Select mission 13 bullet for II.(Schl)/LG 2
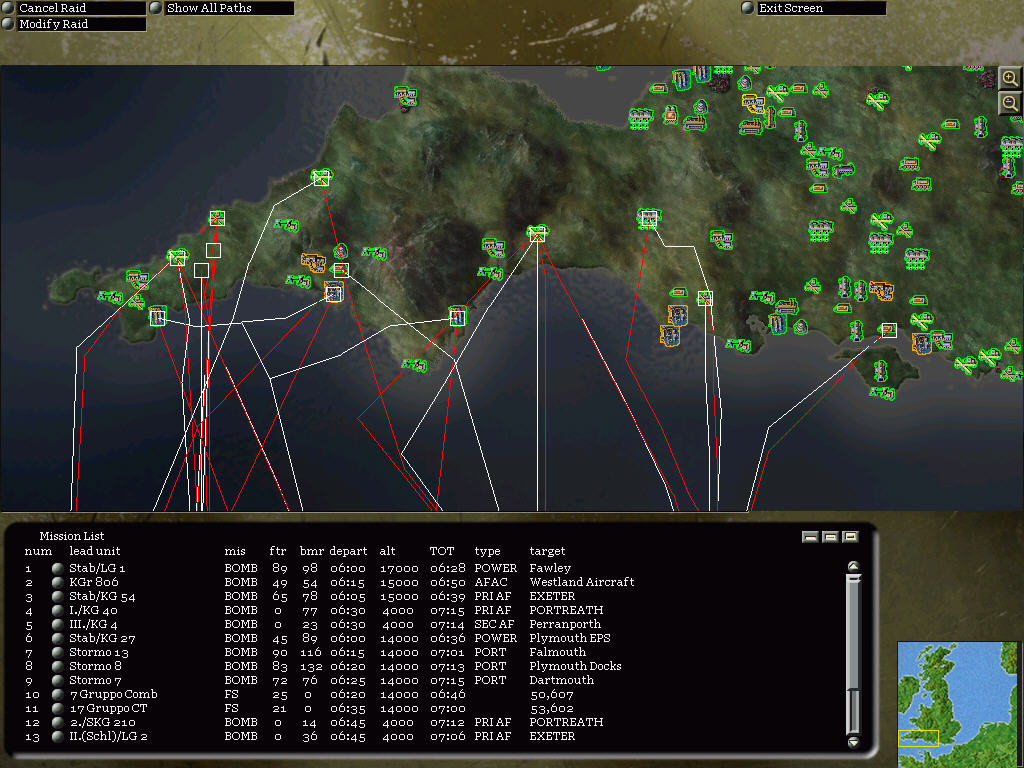Screen dimensions: 1024x768 [57, 736]
